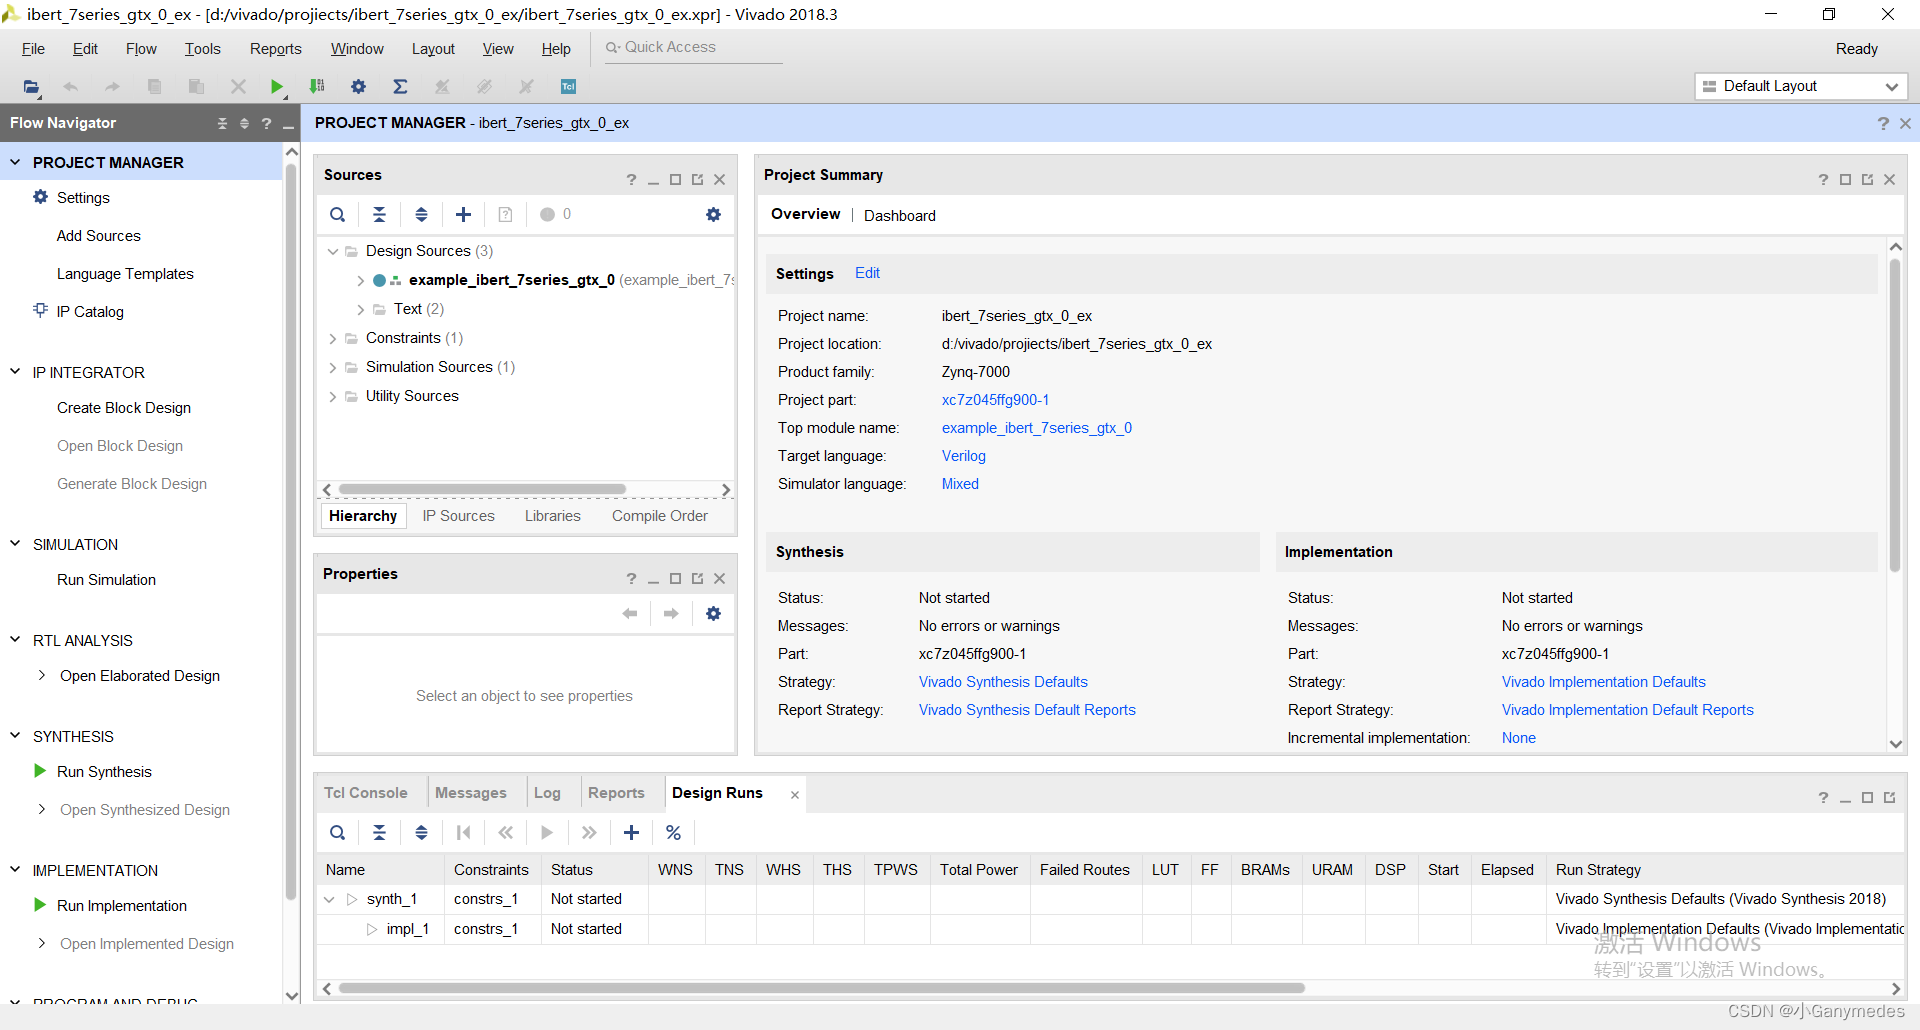Switch to IP Sources tab
This screenshot has height=1030, width=1920.
click(458, 516)
